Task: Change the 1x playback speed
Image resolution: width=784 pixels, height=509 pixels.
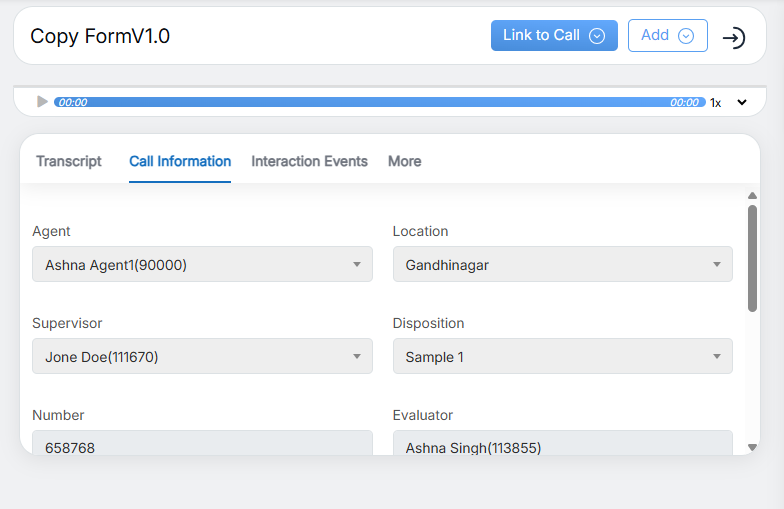Action: (715, 102)
